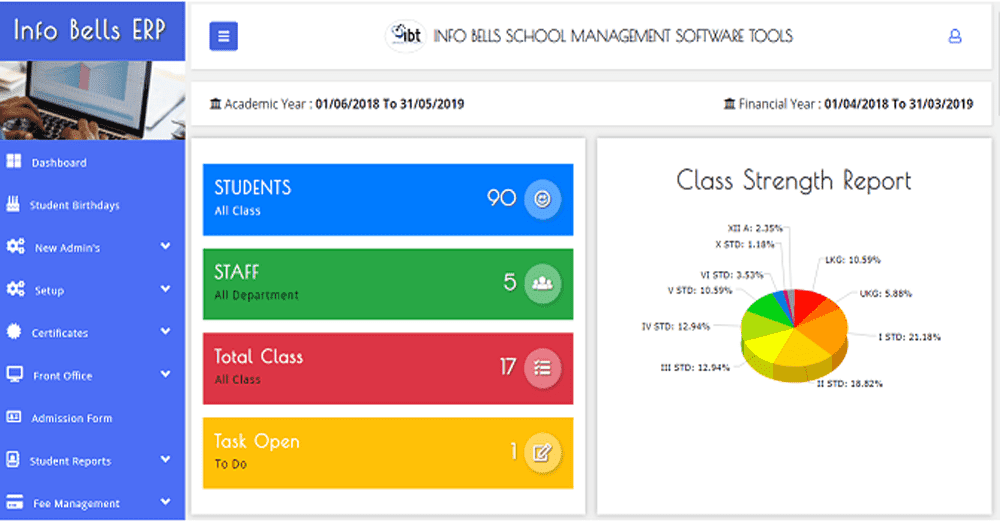
Task: Open the user profile icon
Action: tap(955, 36)
